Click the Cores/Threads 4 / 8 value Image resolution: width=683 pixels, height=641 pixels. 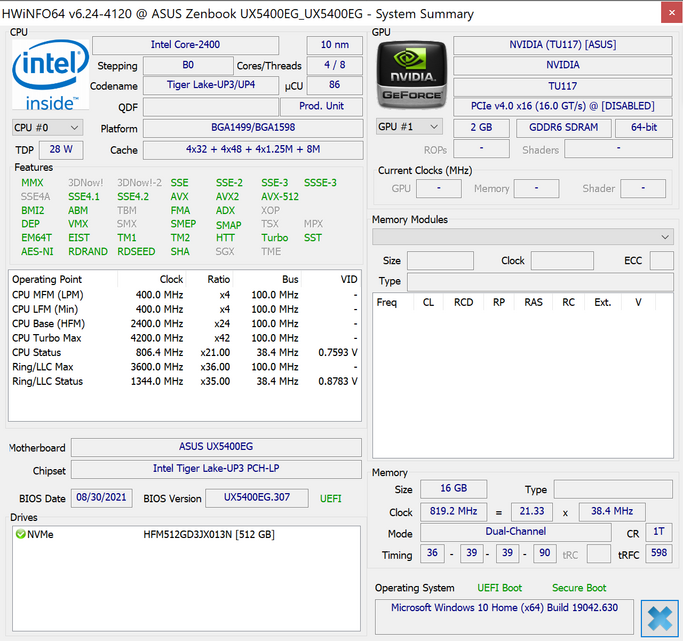coord(335,65)
